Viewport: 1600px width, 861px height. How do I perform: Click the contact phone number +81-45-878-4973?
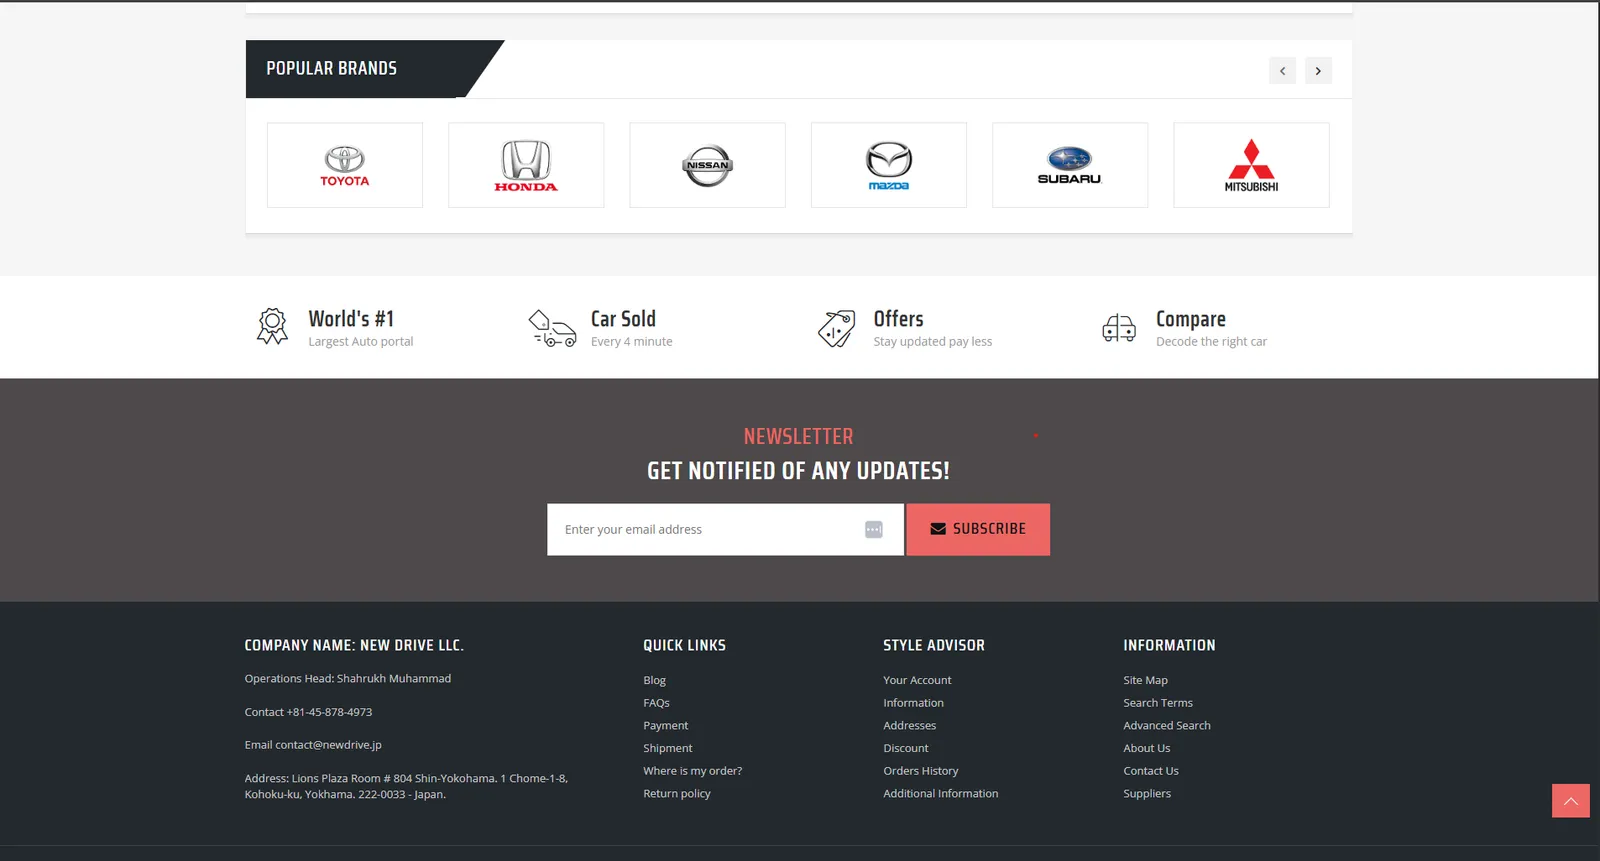coord(329,712)
